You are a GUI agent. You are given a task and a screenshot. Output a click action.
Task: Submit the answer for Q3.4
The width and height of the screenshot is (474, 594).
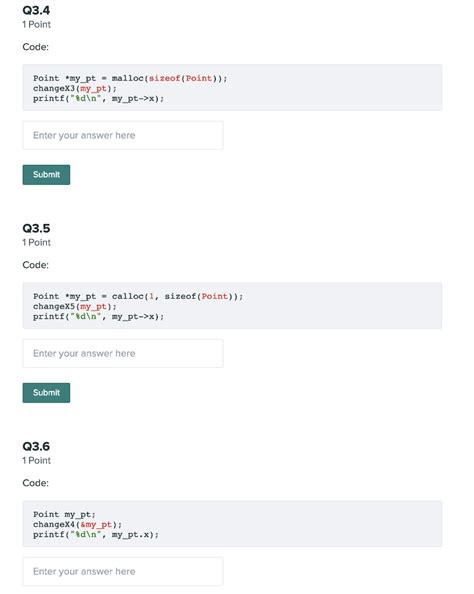click(x=46, y=175)
